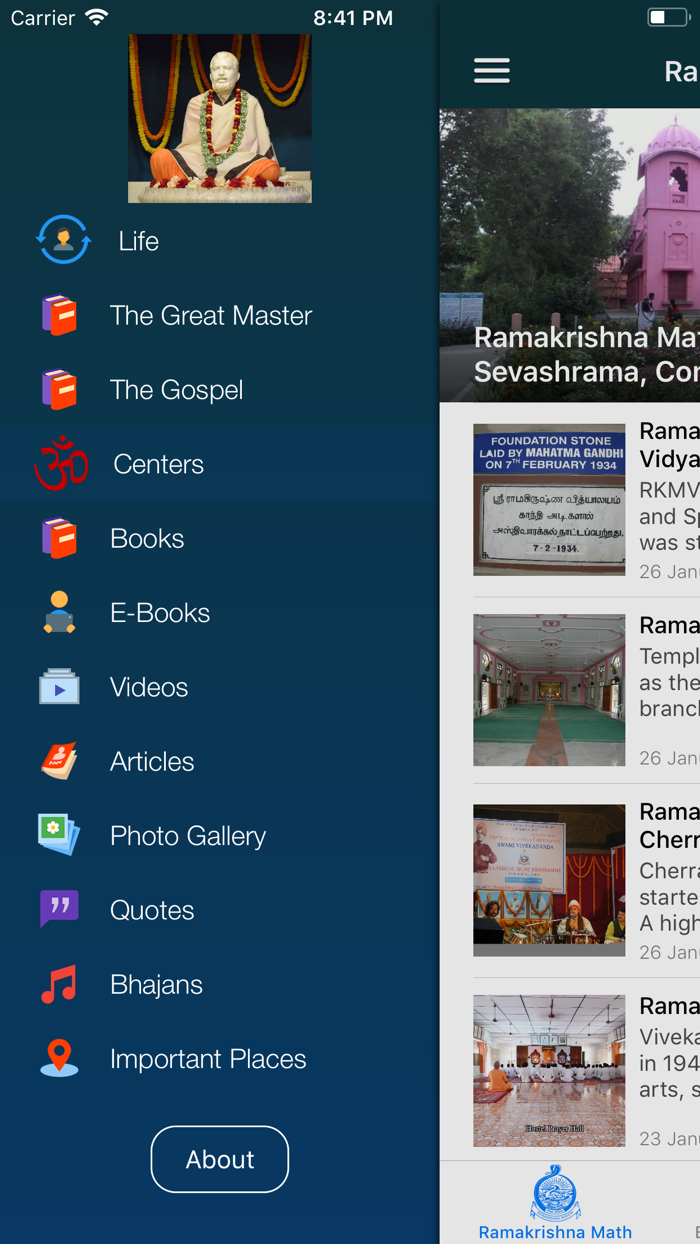The image size is (700, 1244).
Task: Open the Hostel Prayer Hall thumbnail
Action: [x=549, y=1070]
